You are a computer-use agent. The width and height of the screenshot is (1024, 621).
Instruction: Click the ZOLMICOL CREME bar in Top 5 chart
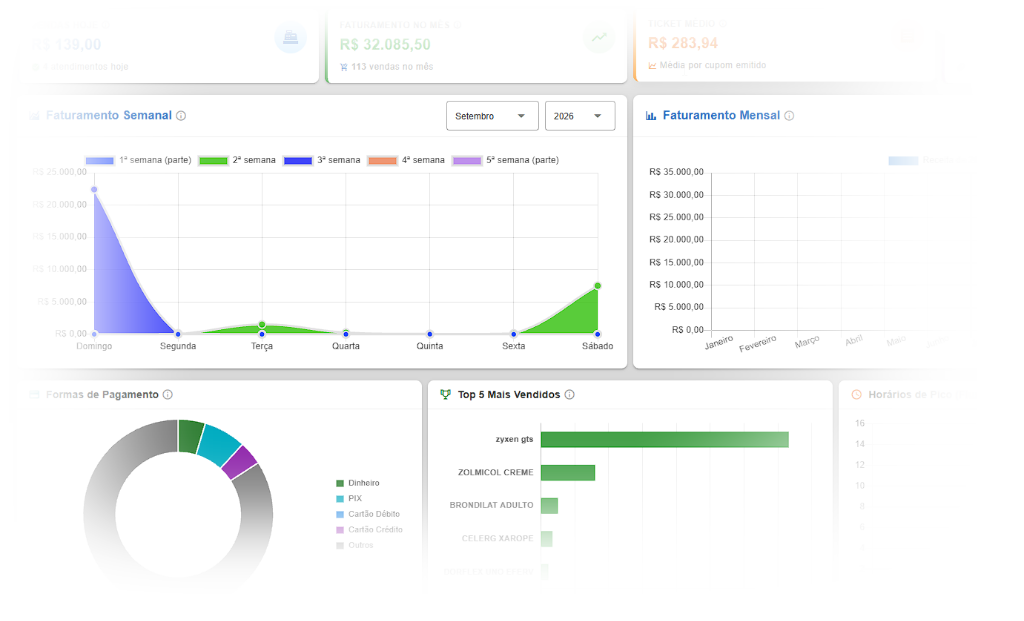click(568, 472)
